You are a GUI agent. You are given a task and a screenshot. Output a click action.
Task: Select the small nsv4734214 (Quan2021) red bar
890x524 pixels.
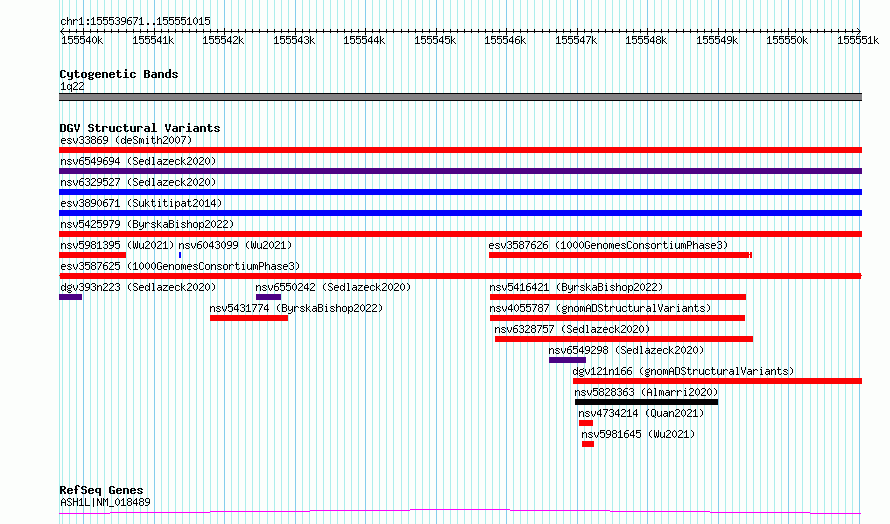(586, 423)
